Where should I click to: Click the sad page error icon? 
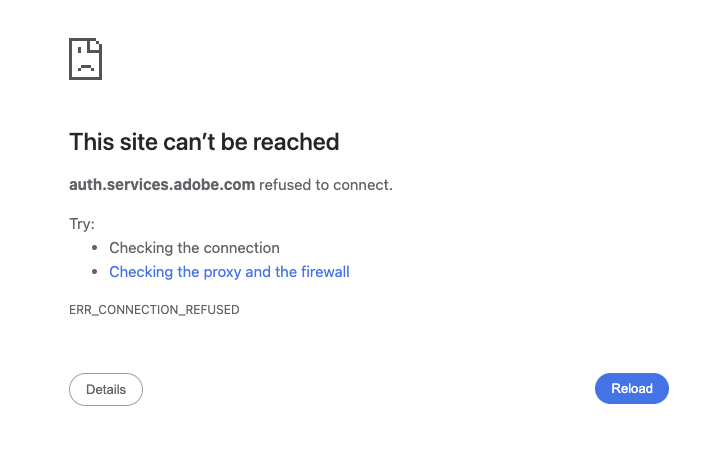click(x=85, y=59)
